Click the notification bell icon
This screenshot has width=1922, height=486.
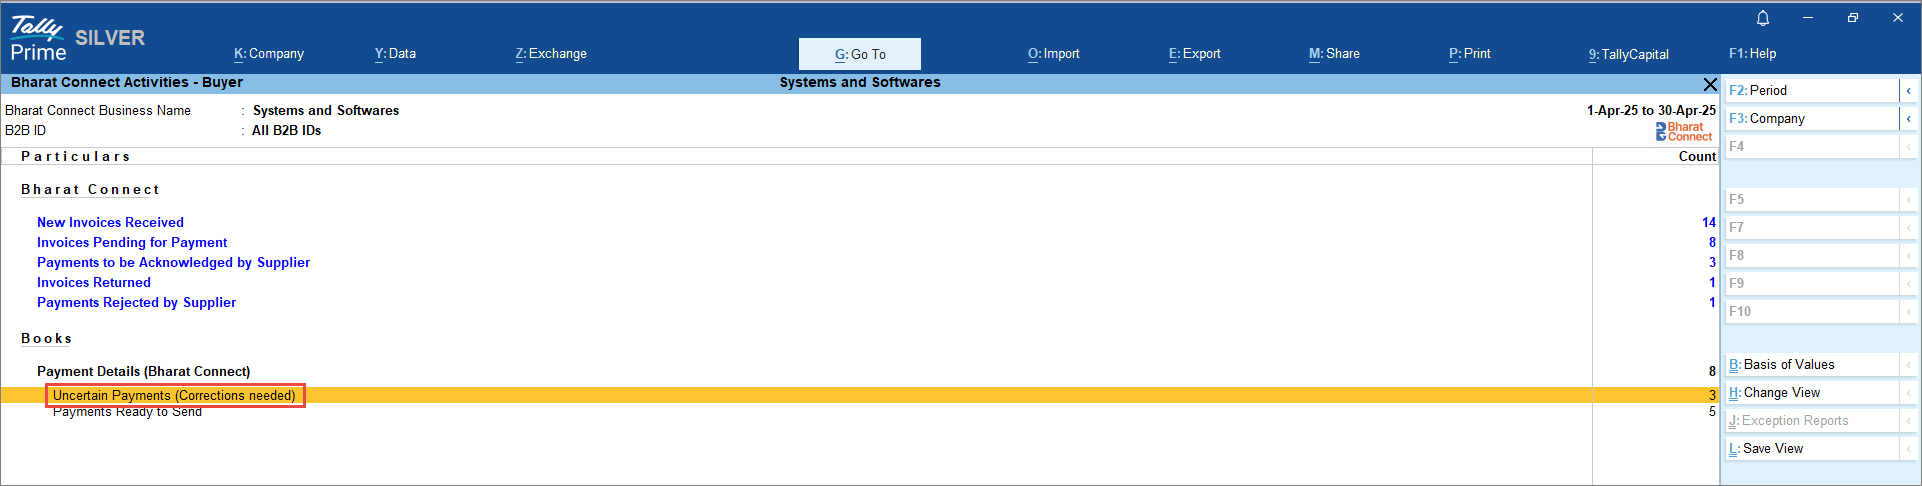tap(1763, 18)
